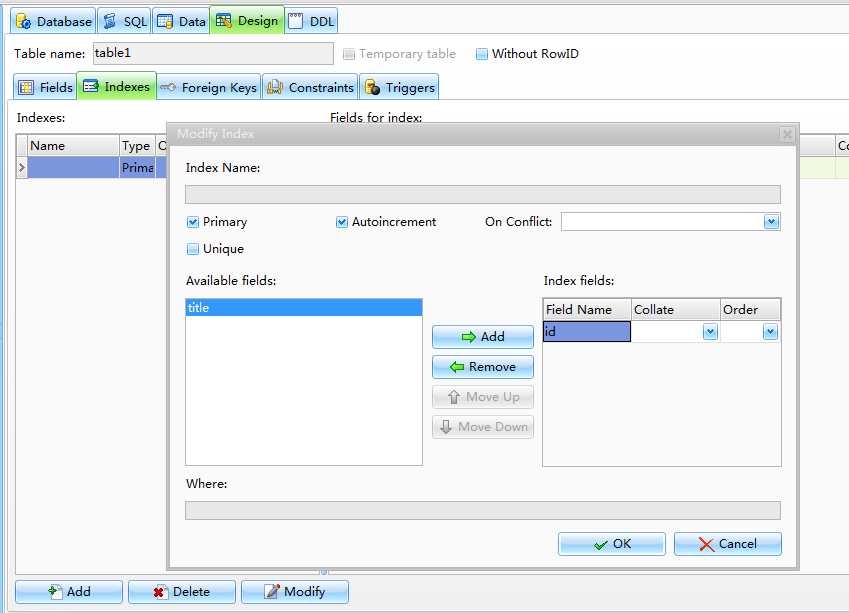This screenshot has height=613, width=849.
Task: Toggle the Temporary table checkbox
Action: (349, 54)
